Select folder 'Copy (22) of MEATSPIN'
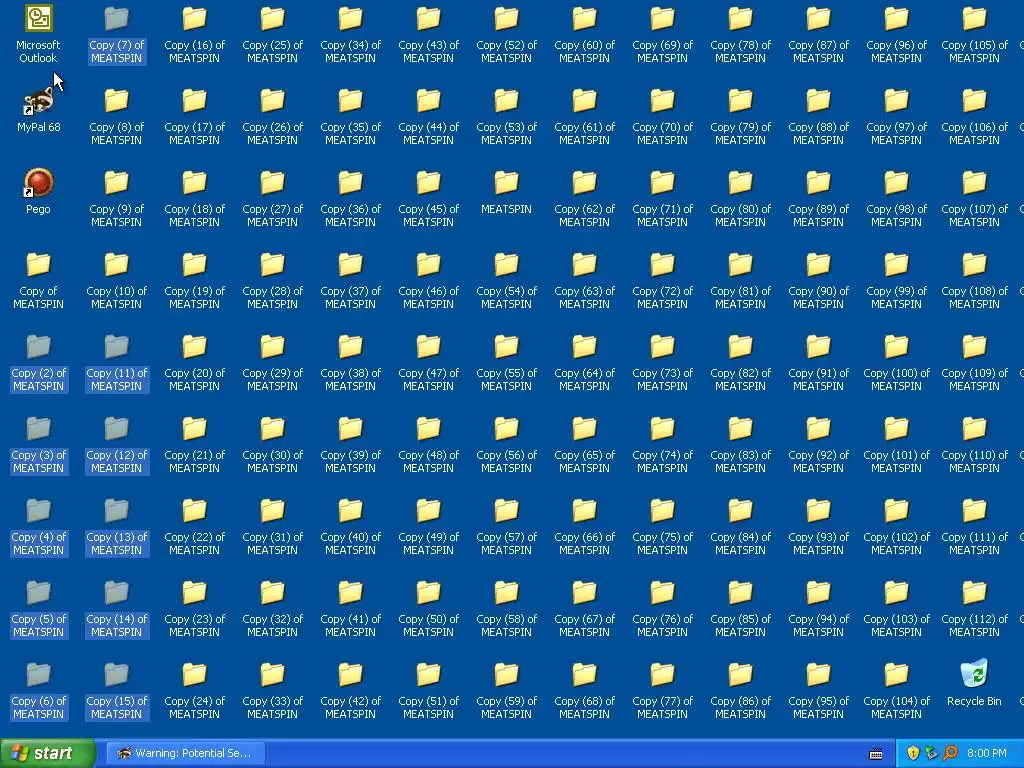 pos(194,526)
